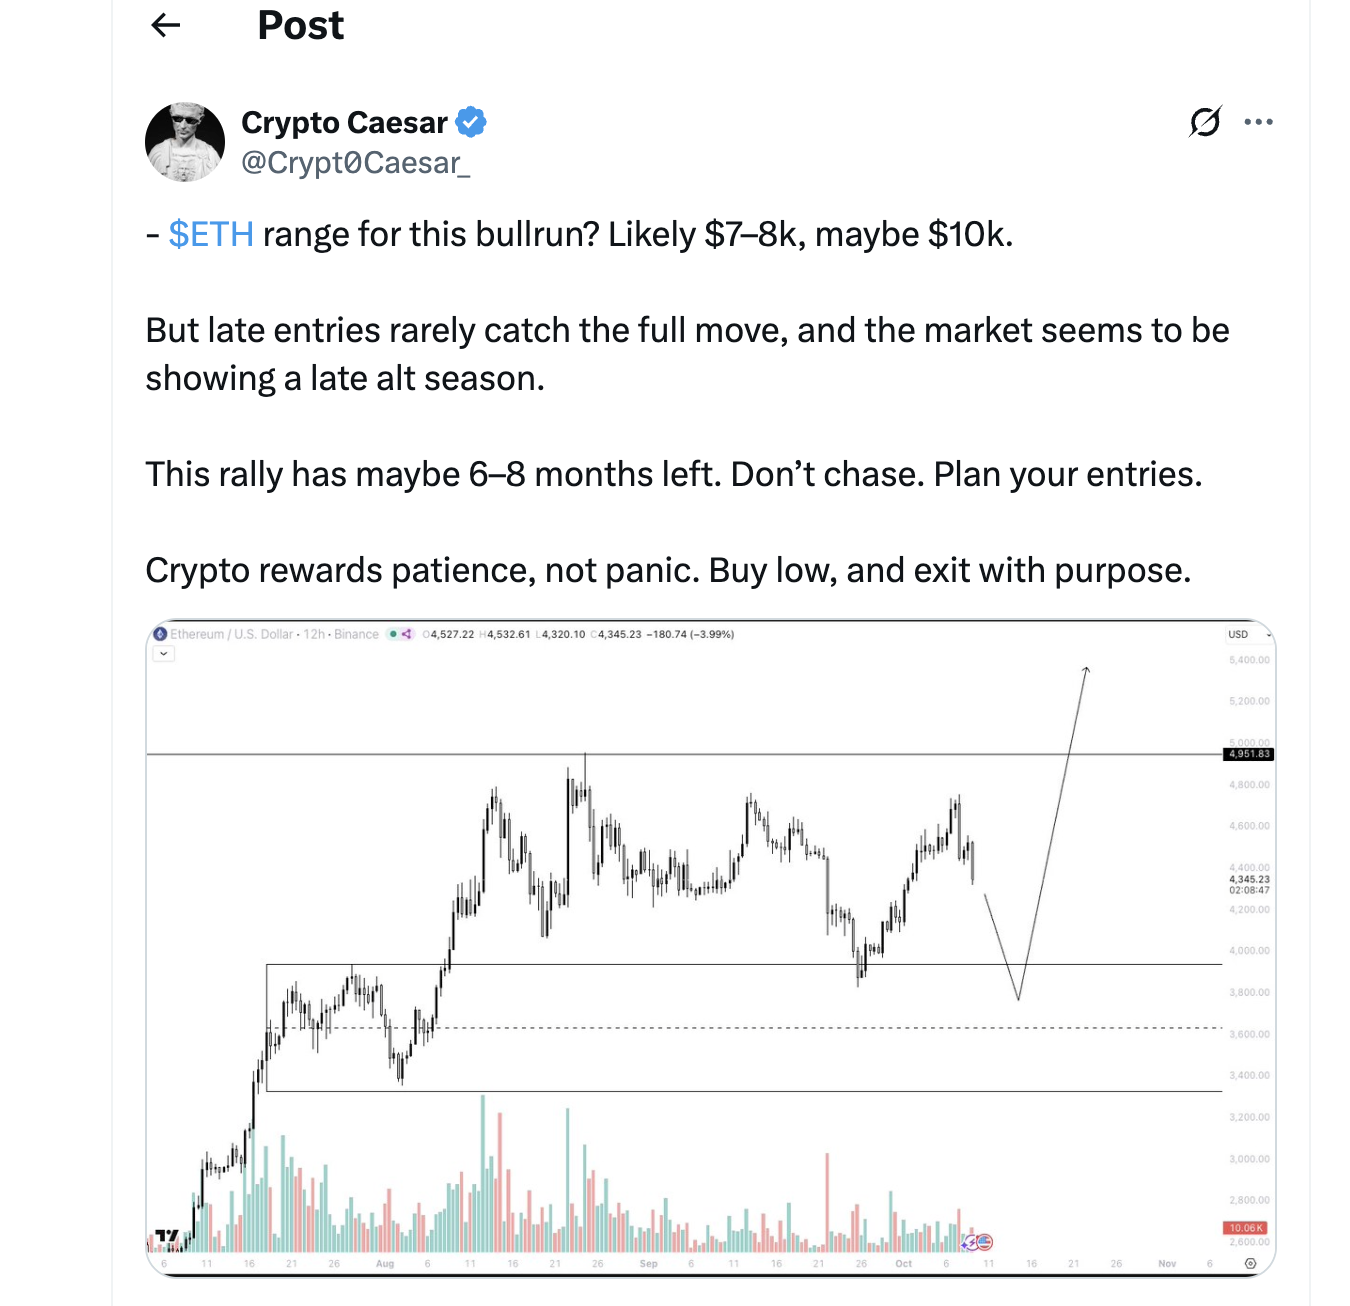The image size is (1350, 1306).
Task: Click the lightning bolt event marker
Action: [969, 1242]
